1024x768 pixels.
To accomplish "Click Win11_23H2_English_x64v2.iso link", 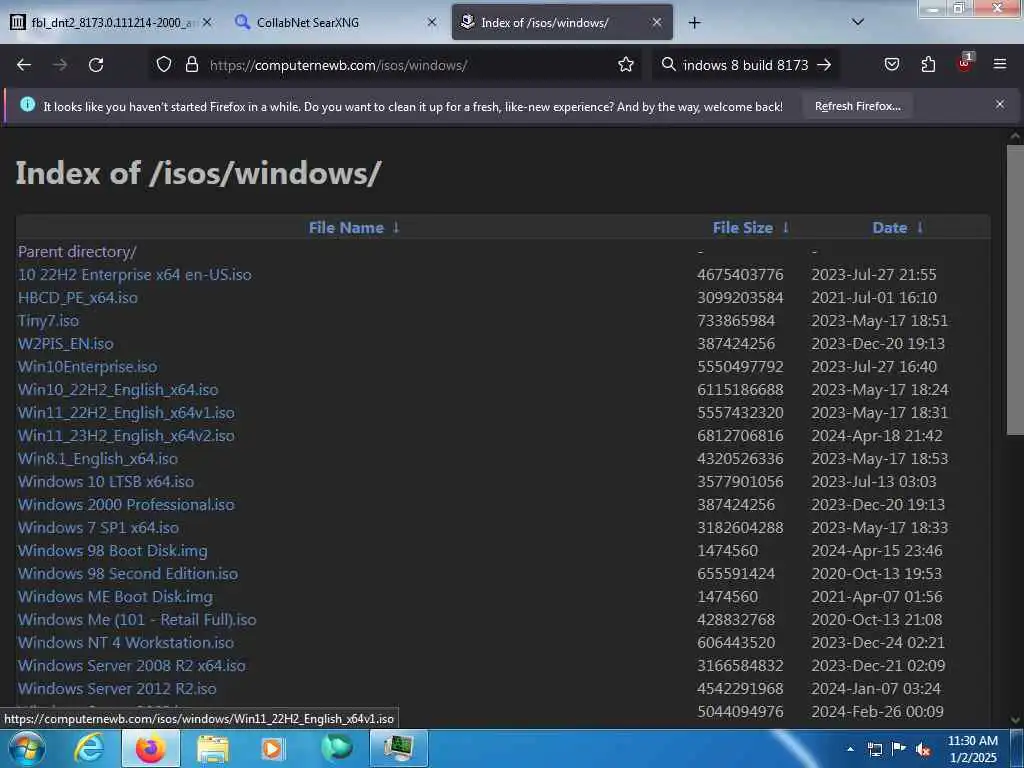I will pos(126,435).
